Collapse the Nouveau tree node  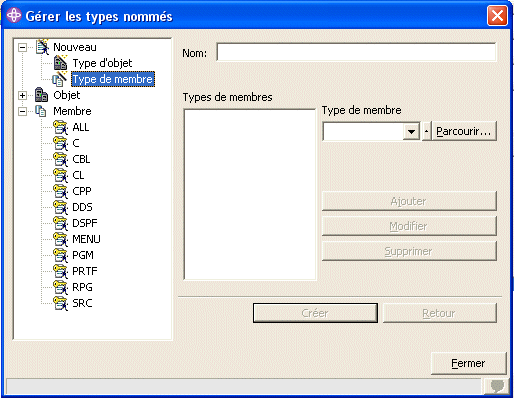click(x=22, y=47)
